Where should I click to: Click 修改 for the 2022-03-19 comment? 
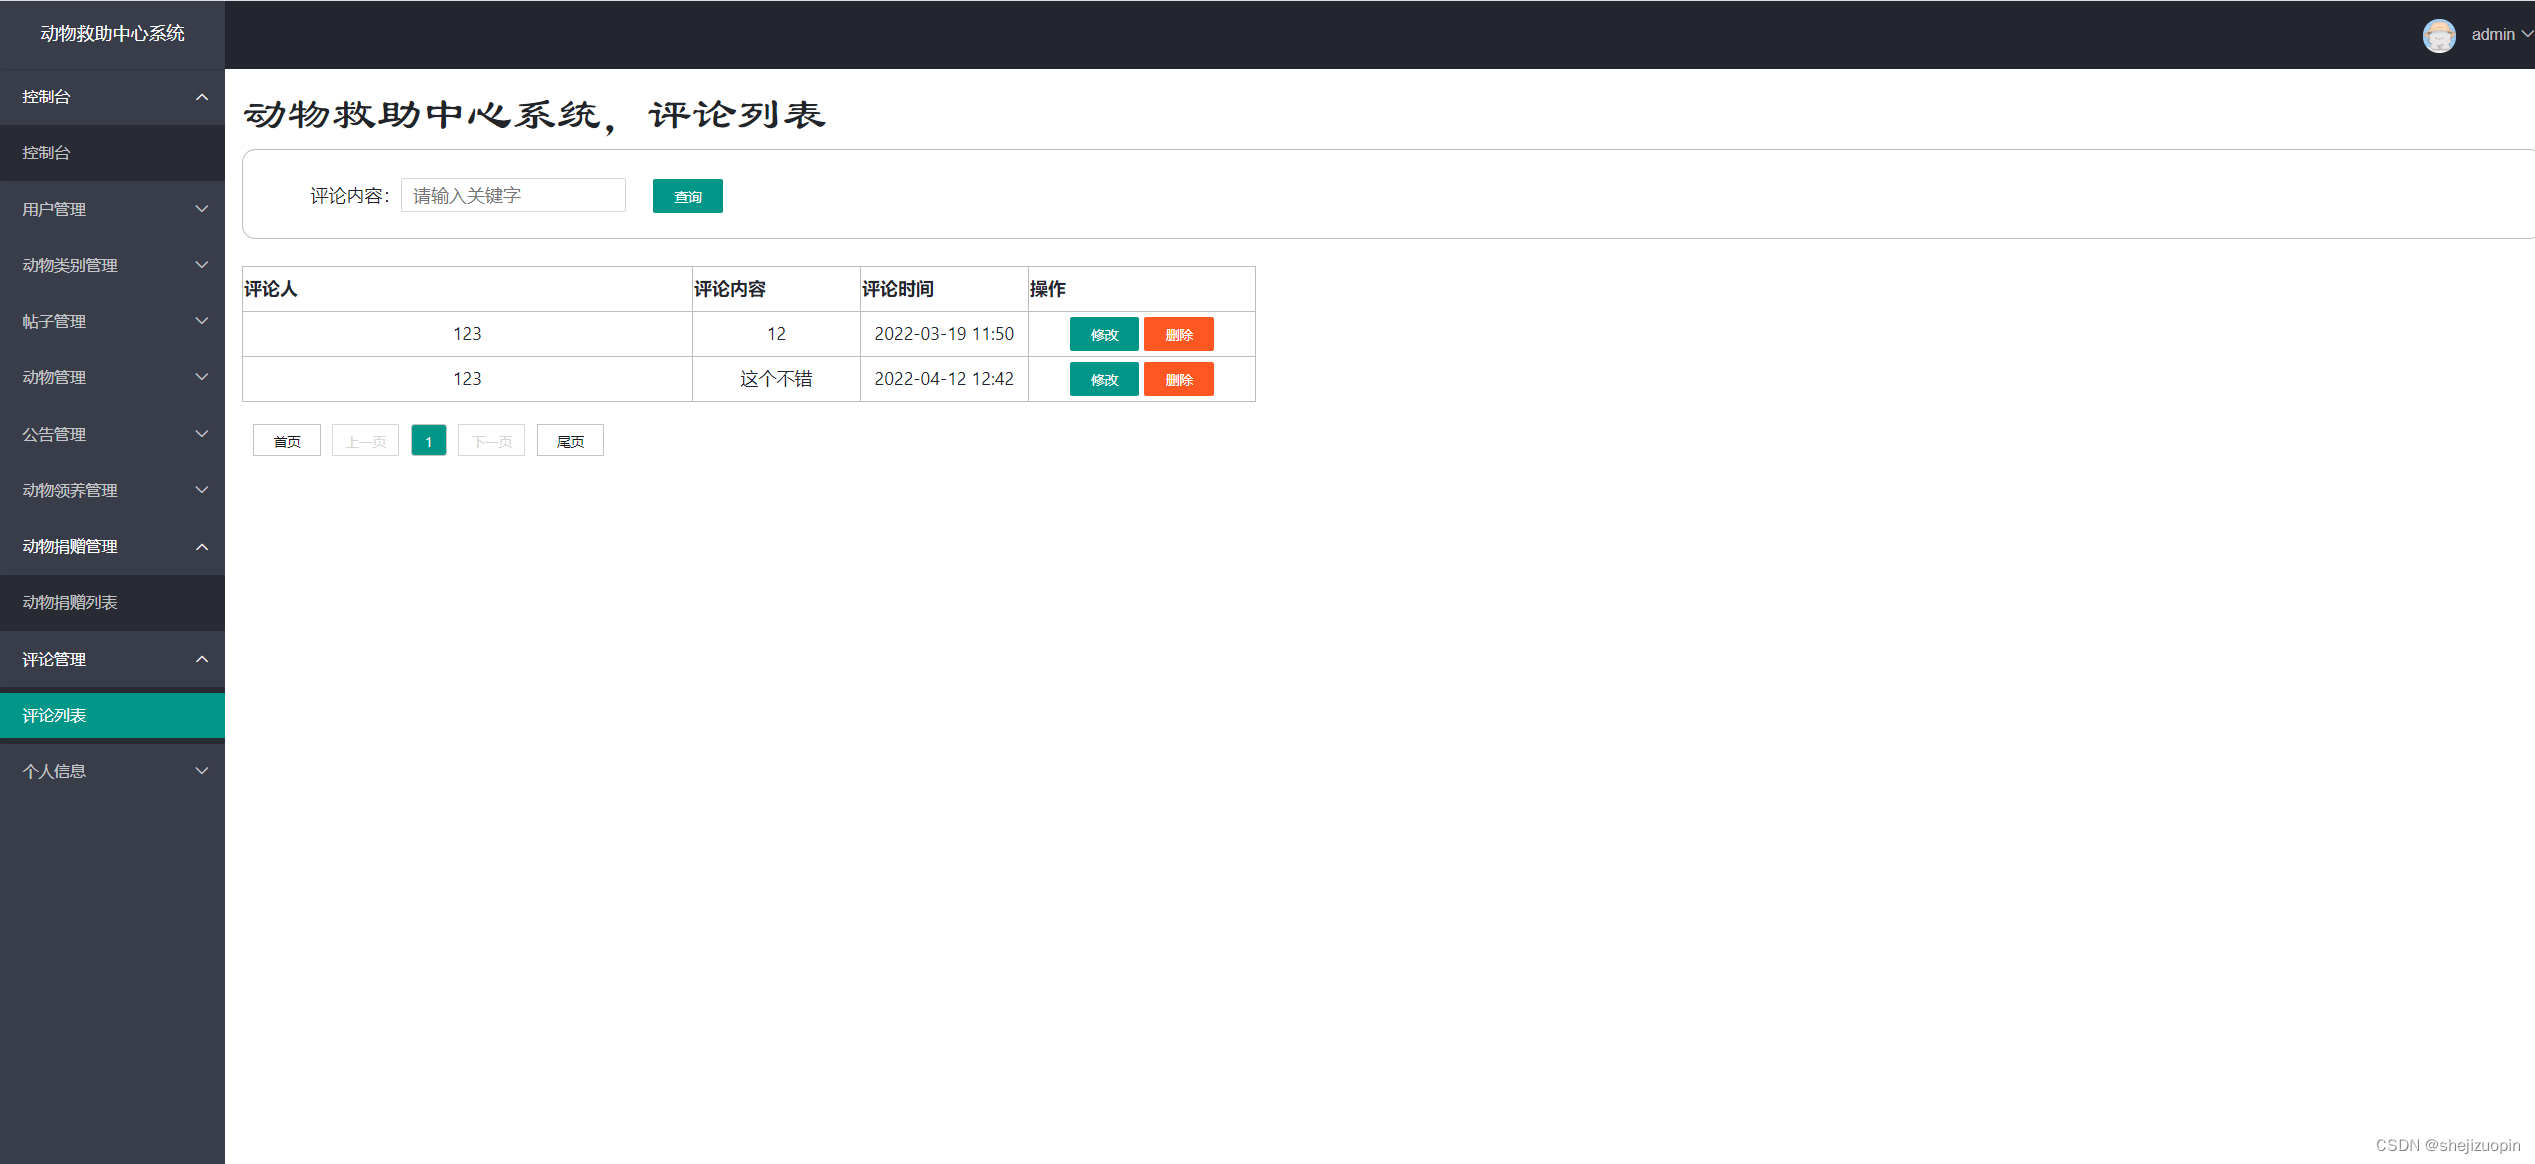coord(1103,334)
